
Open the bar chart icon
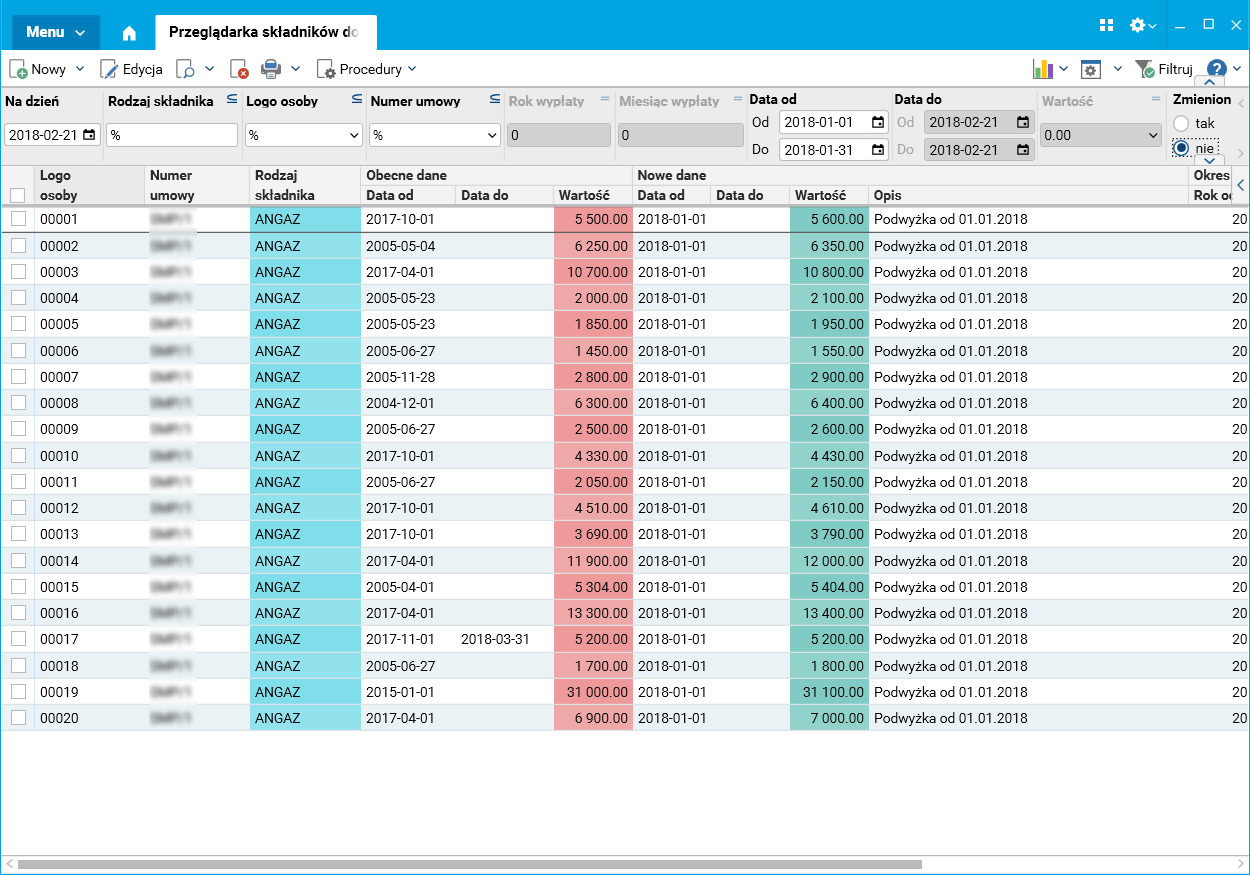tap(1043, 69)
